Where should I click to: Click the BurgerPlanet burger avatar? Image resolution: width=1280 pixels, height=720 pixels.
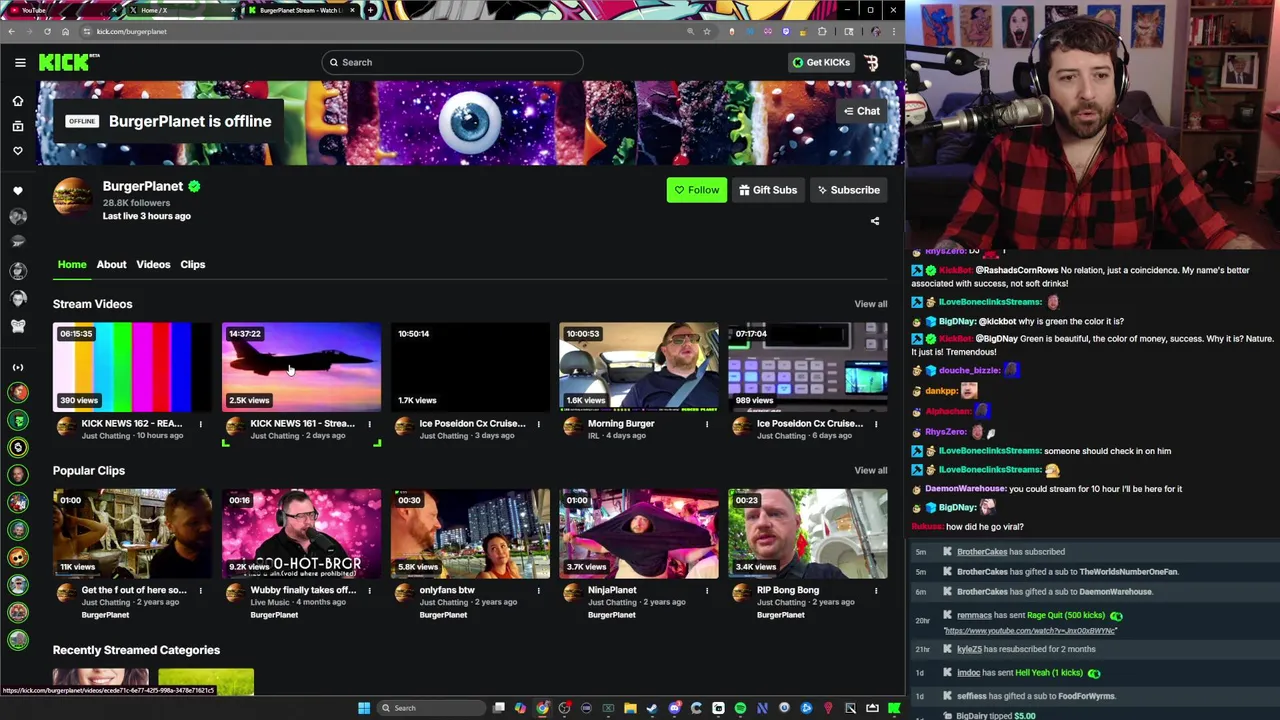(72, 197)
